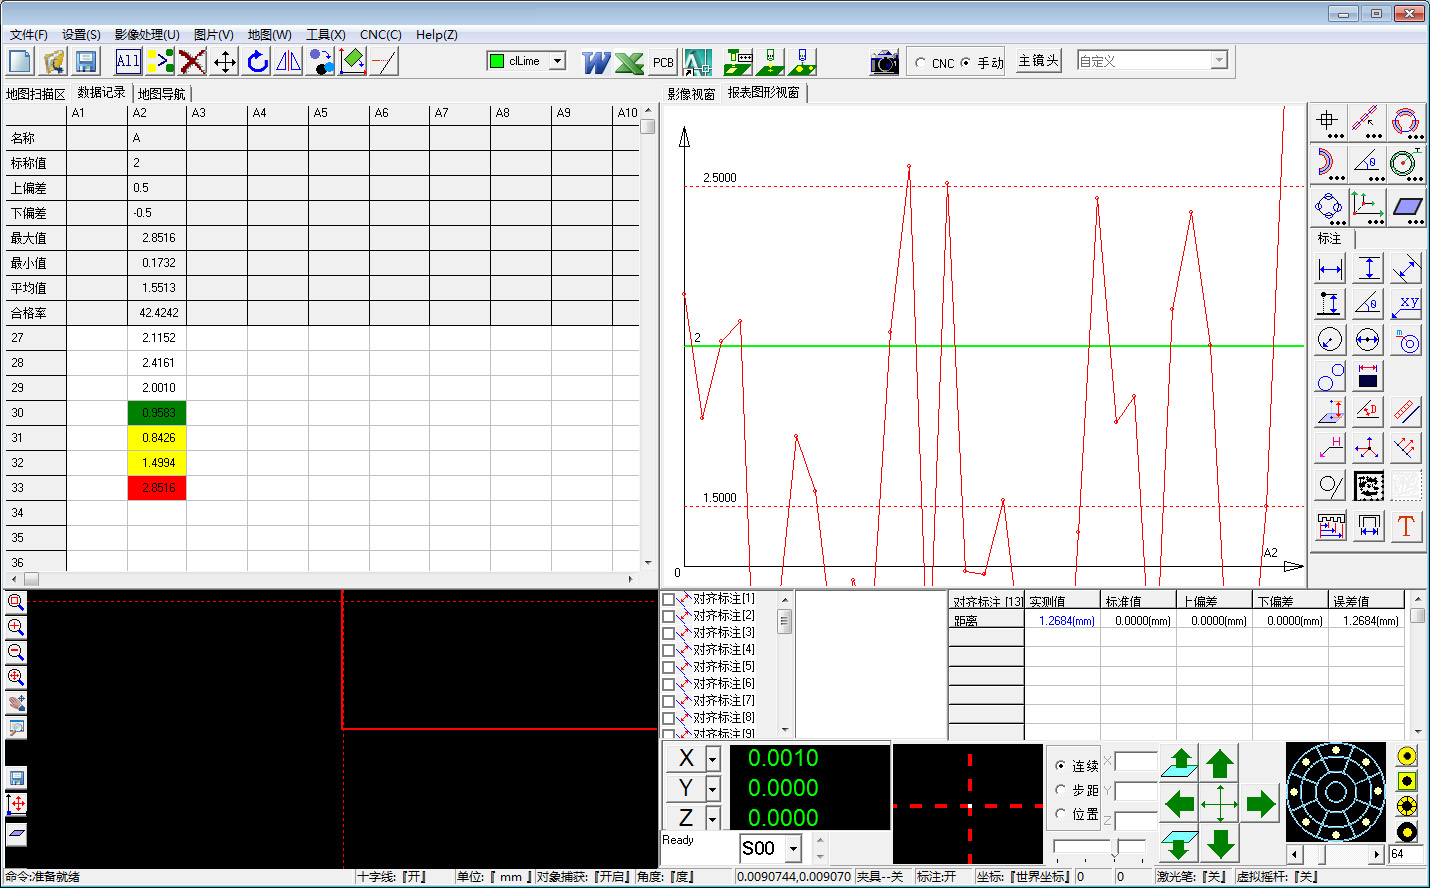Image resolution: width=1430 pixels, height=888 pixels.
Task: Switch to the 地图导航 tab
Action: (162, 94)
